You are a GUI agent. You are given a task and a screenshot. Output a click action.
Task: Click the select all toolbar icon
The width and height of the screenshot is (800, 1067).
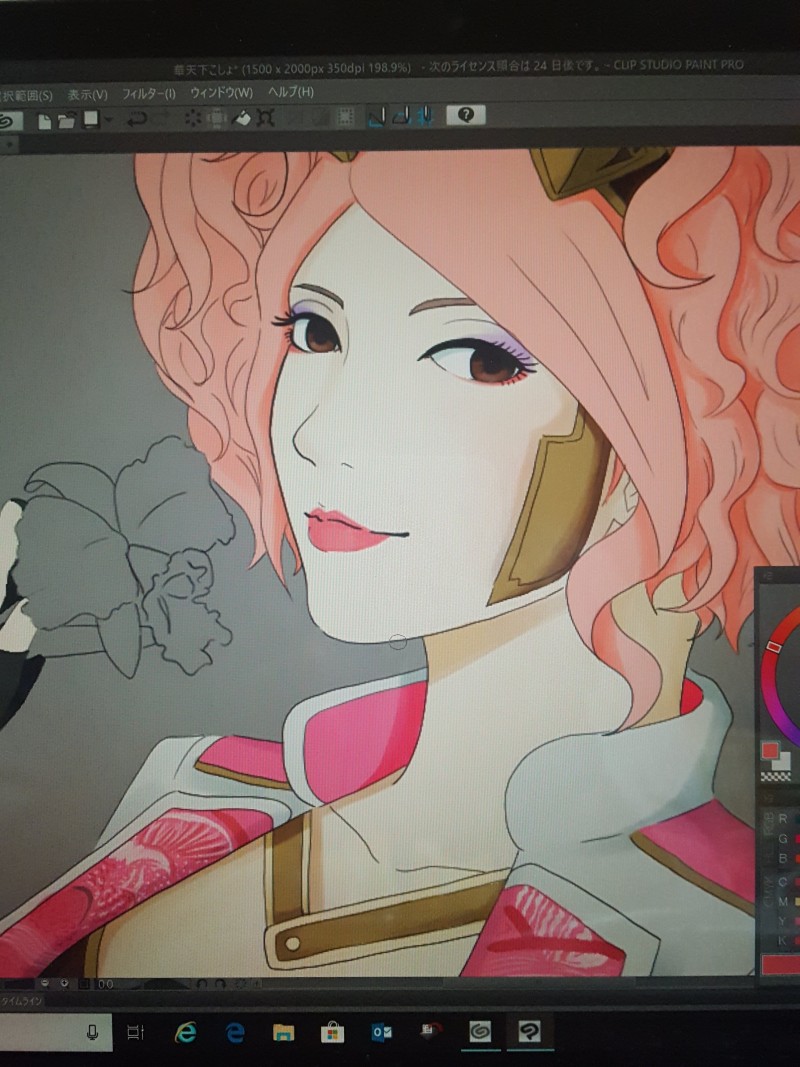click(x=346, y=116)
